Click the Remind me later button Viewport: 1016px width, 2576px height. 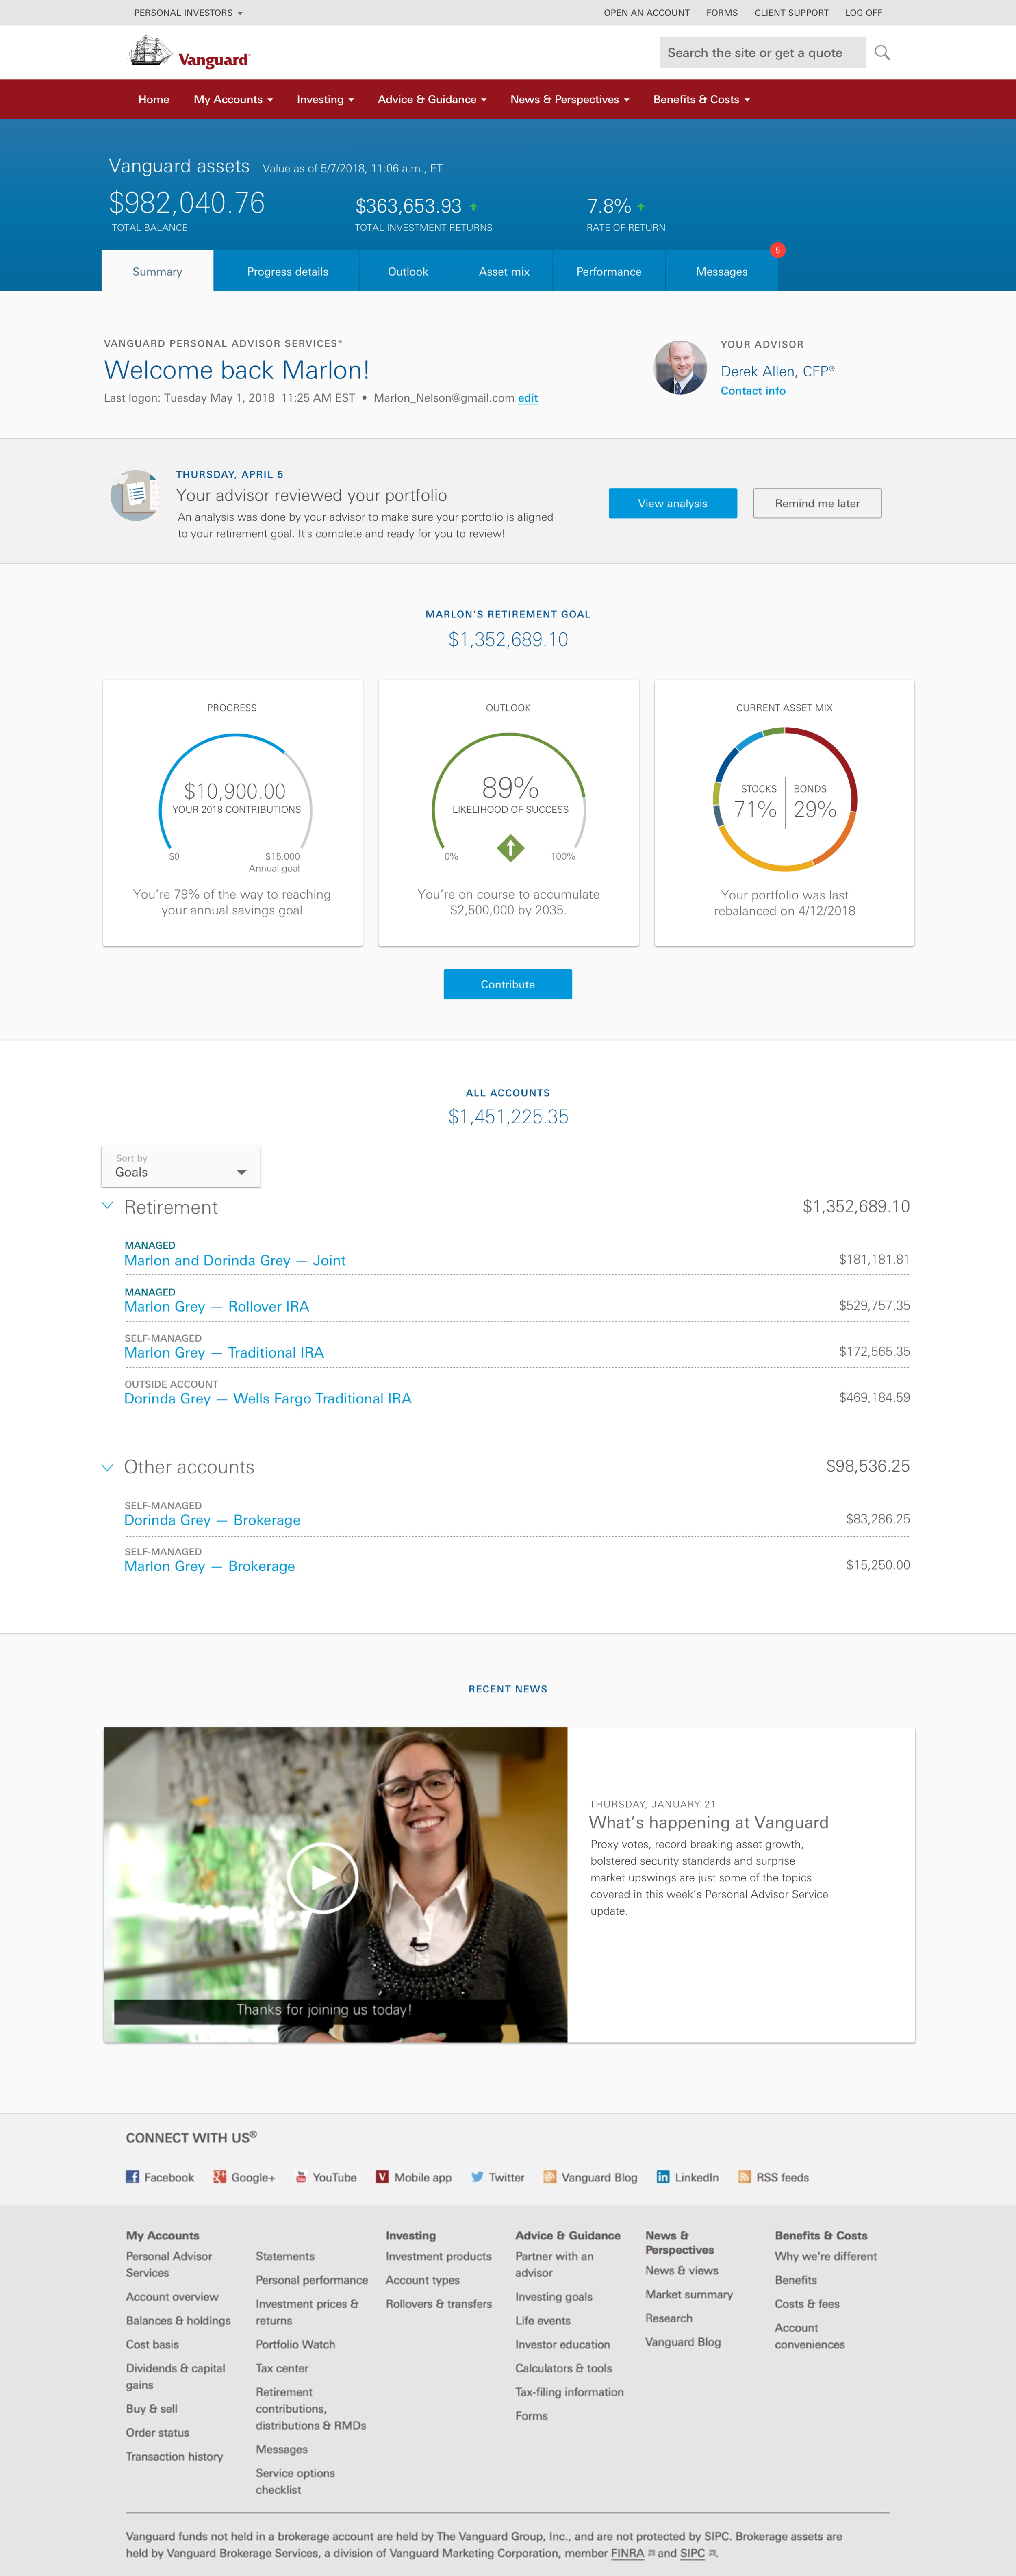pos(817,503)
